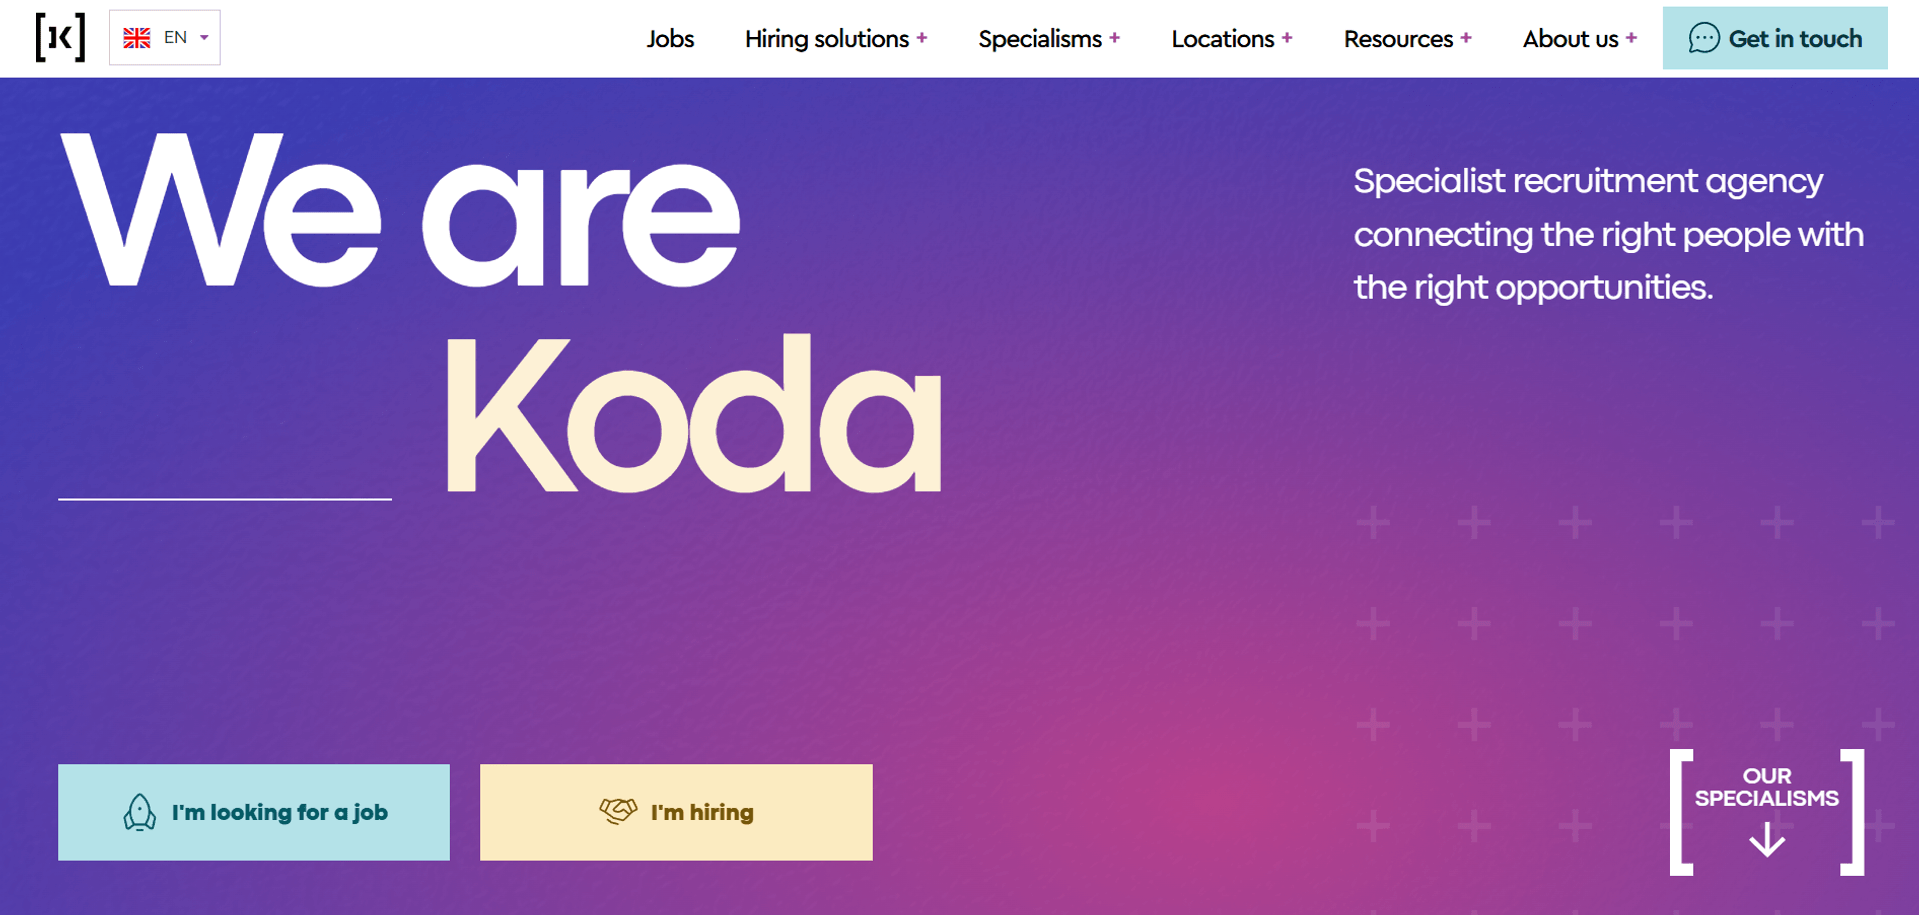The width and height of the screenshot is (1919, 915).
Task: Jump to Our Specialisms section
Action: (1766, 788)
